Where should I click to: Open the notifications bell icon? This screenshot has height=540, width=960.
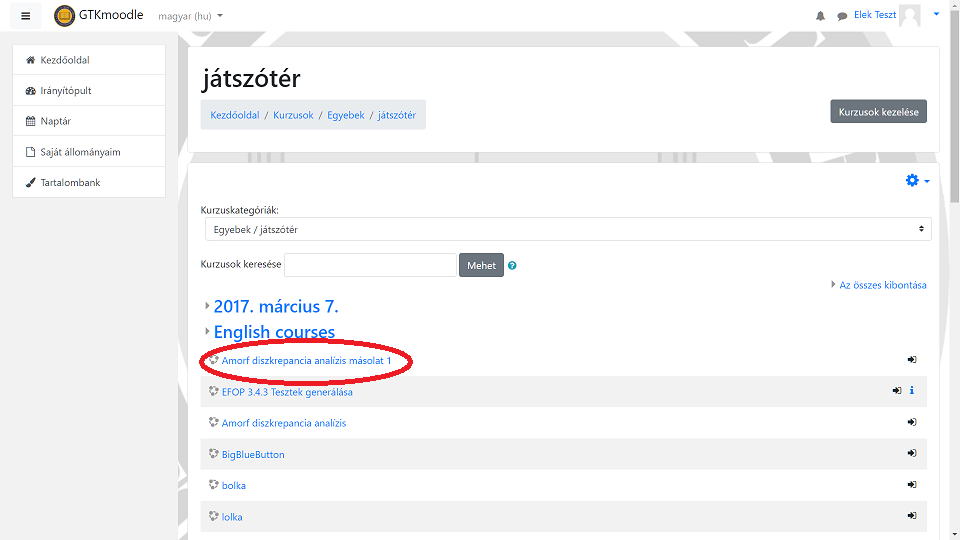point(821,16)
